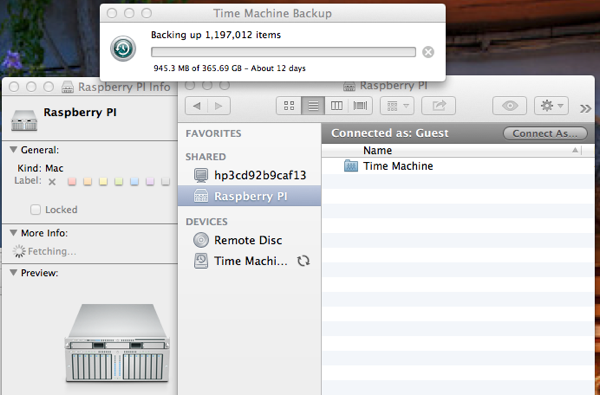Select the Time Machine shared folder icon
The image size is (600, 395).
point(351,166)
